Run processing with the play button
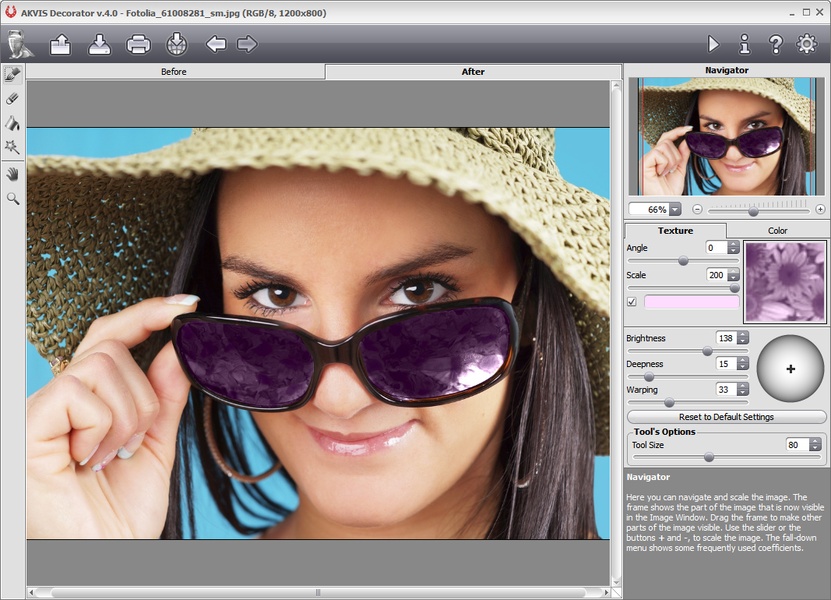The height and width of the screenshot is (600, 831). coord(713,44)
